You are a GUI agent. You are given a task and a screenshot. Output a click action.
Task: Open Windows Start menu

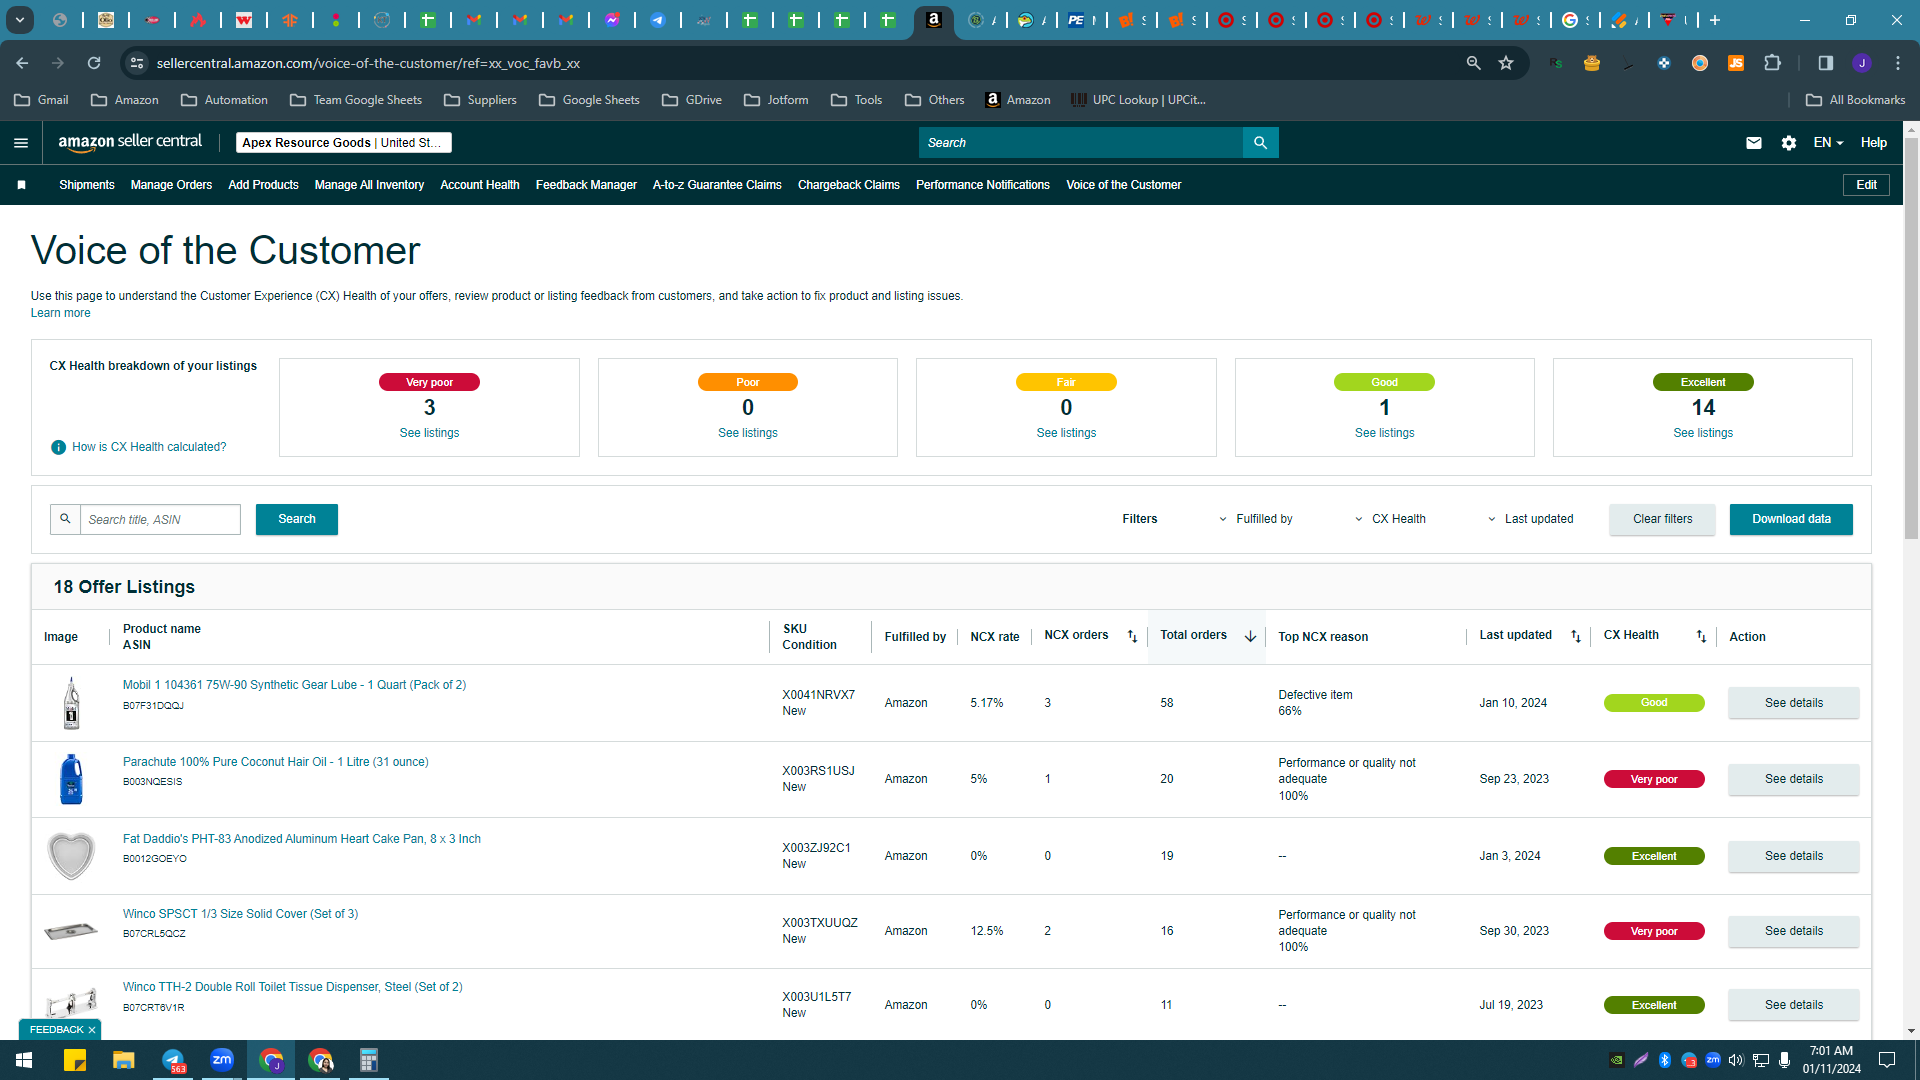pos(24,1060)
